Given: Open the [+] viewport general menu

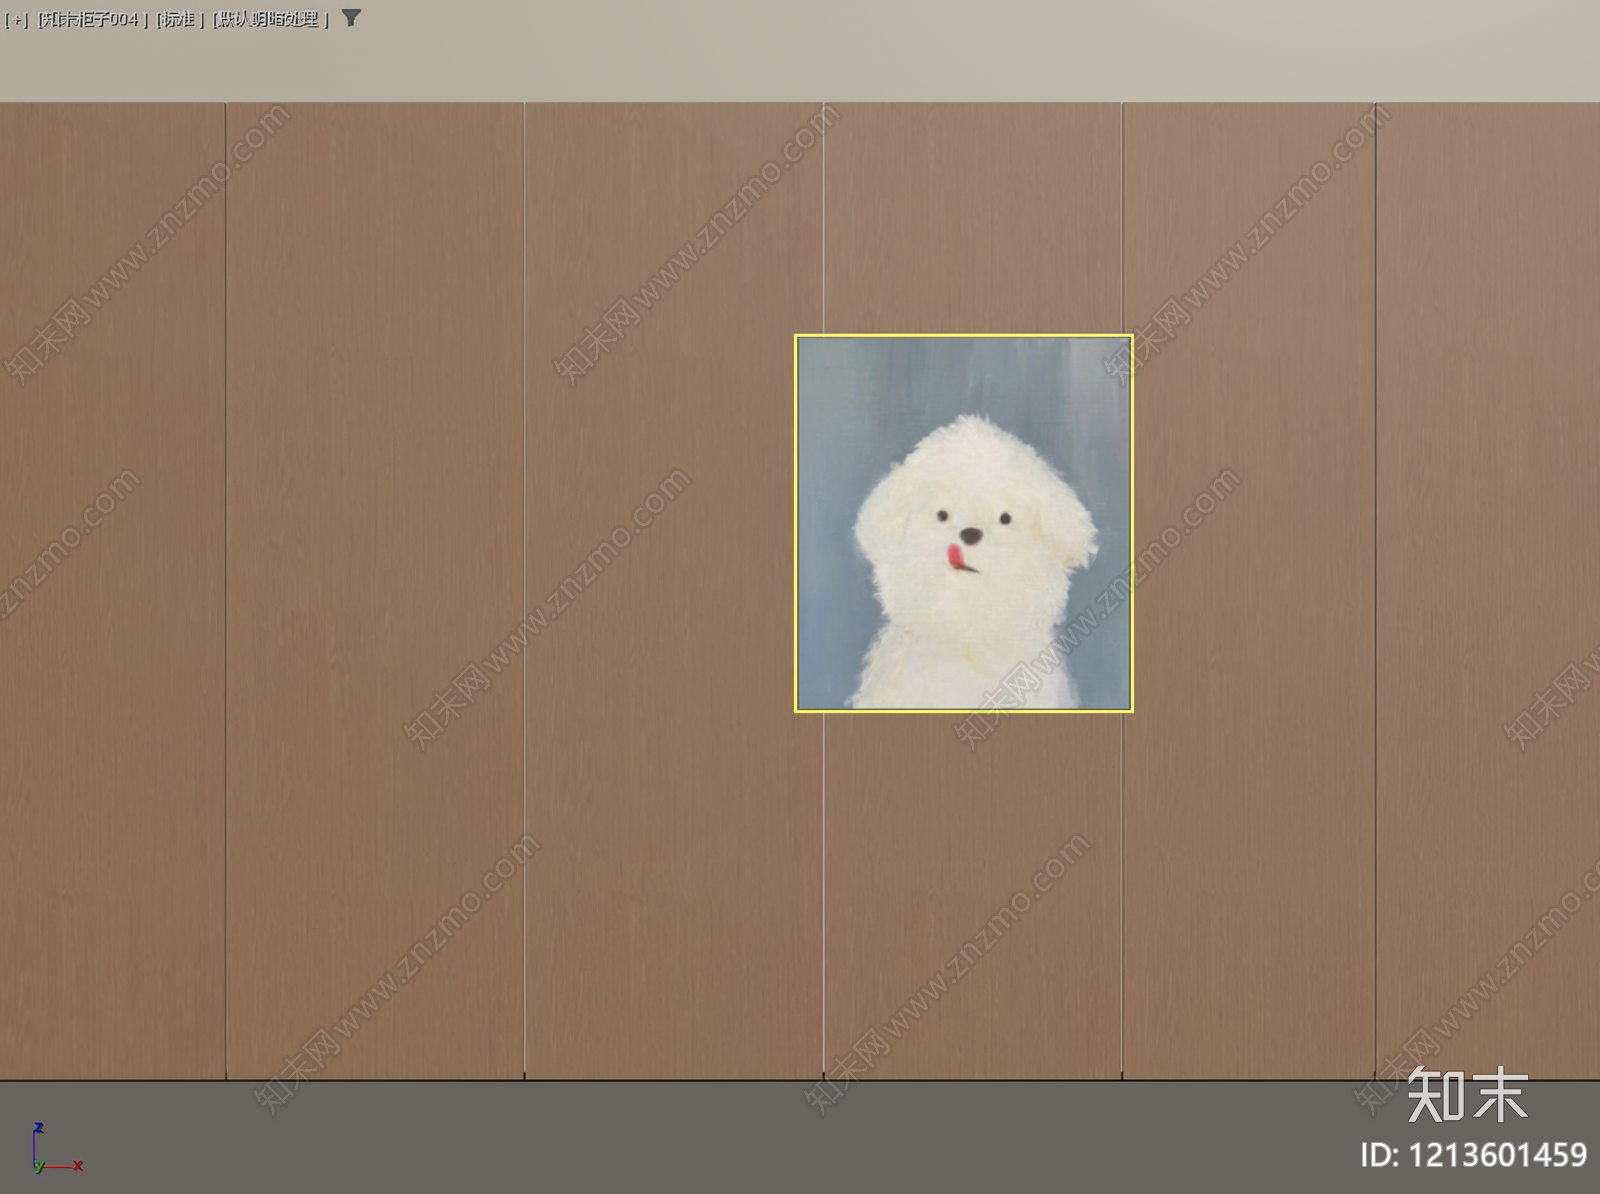Looking at the screenshot, I should pyautogui.click(x=17, y=19).
